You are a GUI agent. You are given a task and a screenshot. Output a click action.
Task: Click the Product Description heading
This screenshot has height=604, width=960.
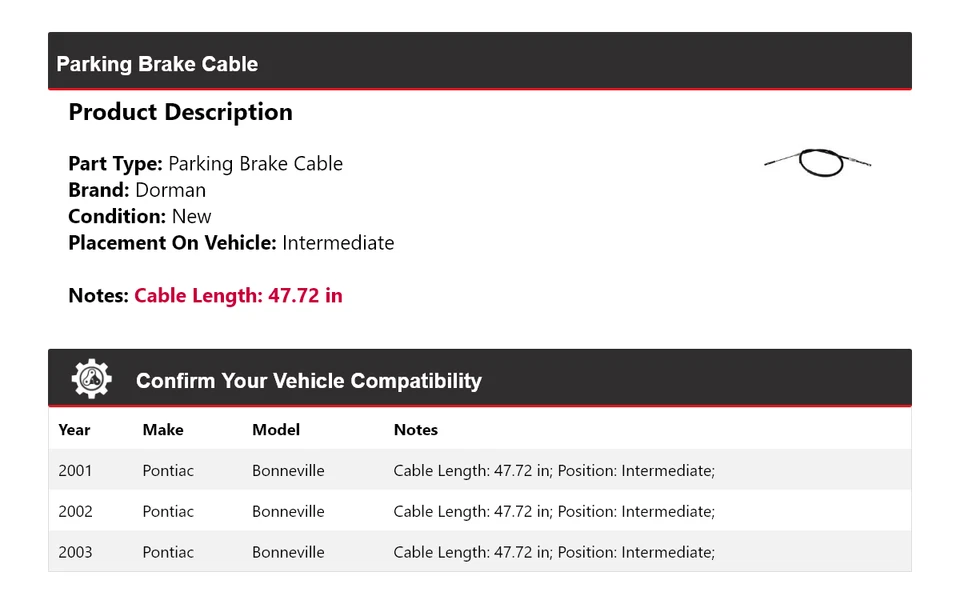[x=180, y=112]
